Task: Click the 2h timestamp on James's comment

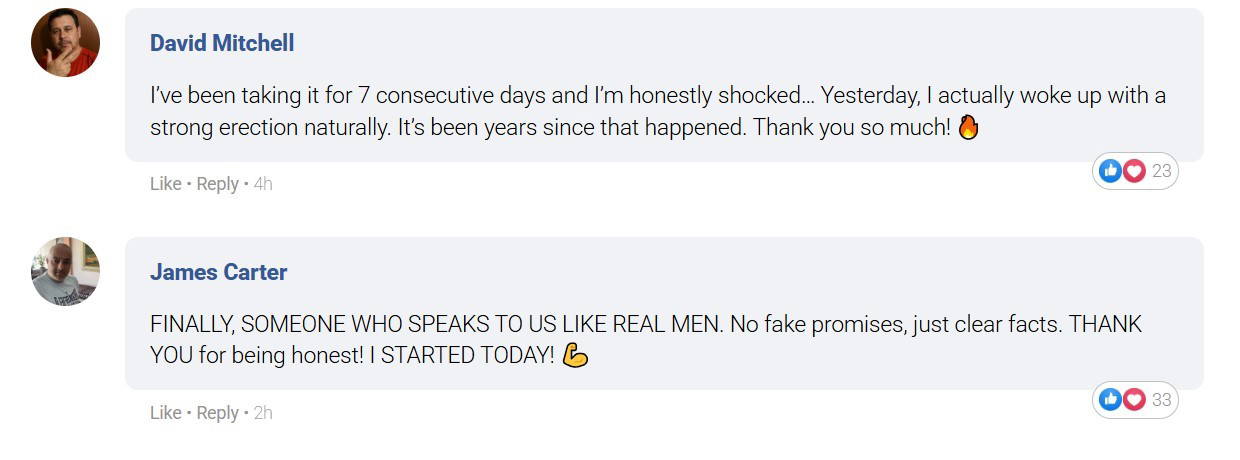Action: point(263,413)
